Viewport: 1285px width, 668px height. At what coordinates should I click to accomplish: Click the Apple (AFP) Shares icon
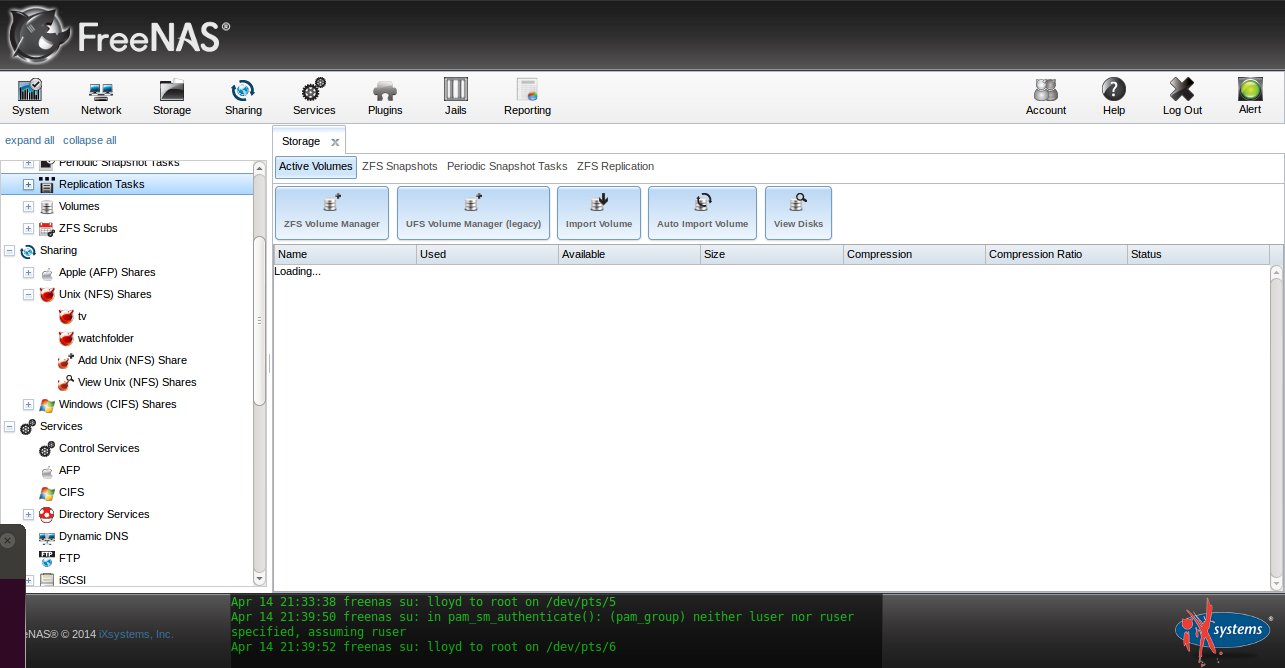[x=47, y=272]
